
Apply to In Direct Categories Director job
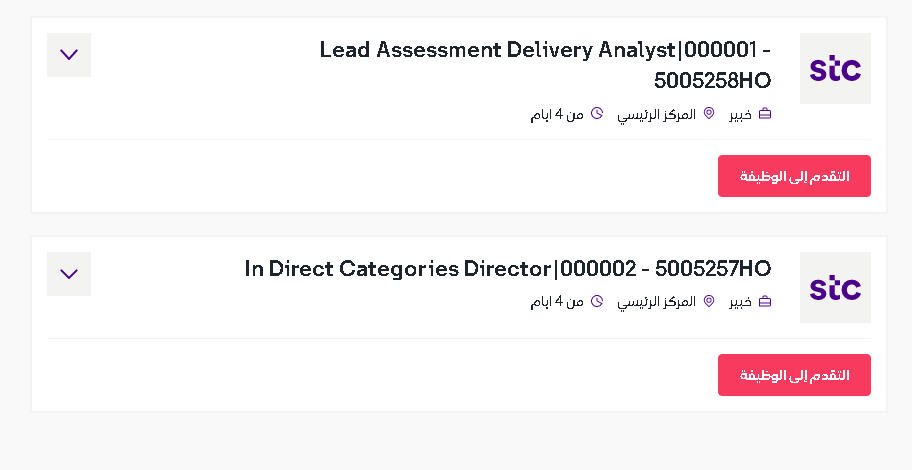click(x=794, y=375)
